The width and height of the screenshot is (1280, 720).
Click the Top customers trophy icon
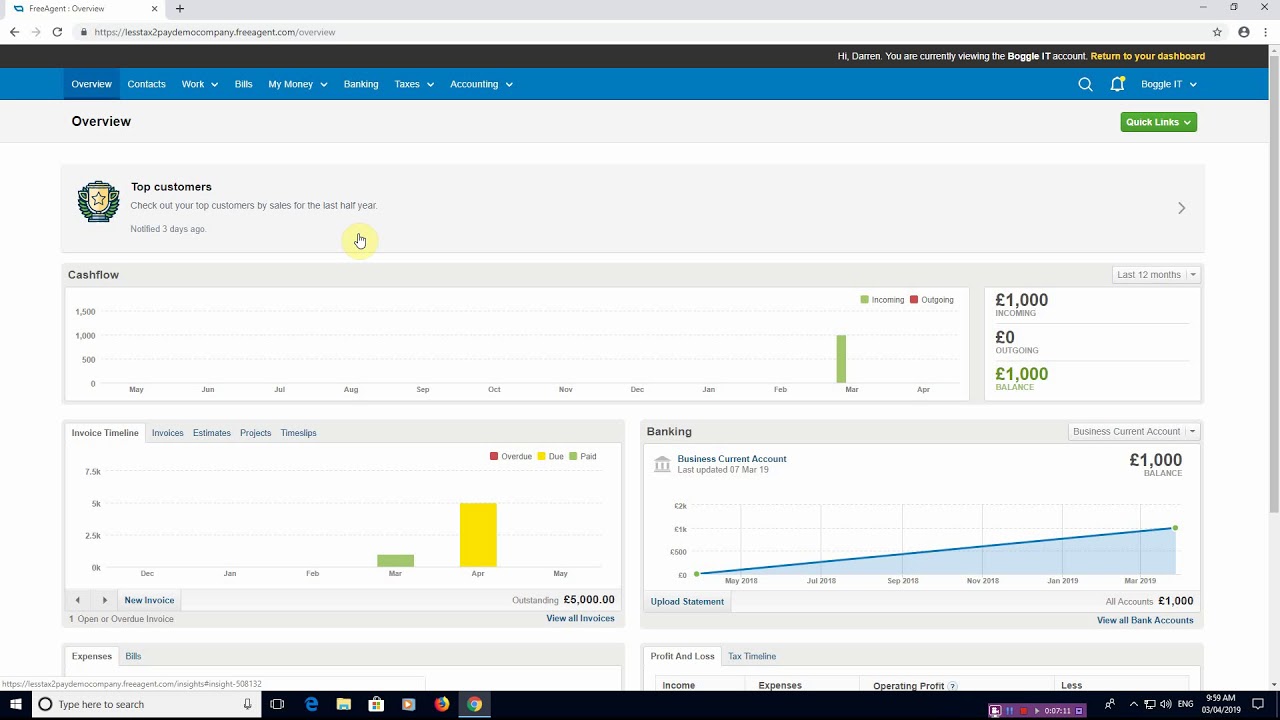coord(98,202)
